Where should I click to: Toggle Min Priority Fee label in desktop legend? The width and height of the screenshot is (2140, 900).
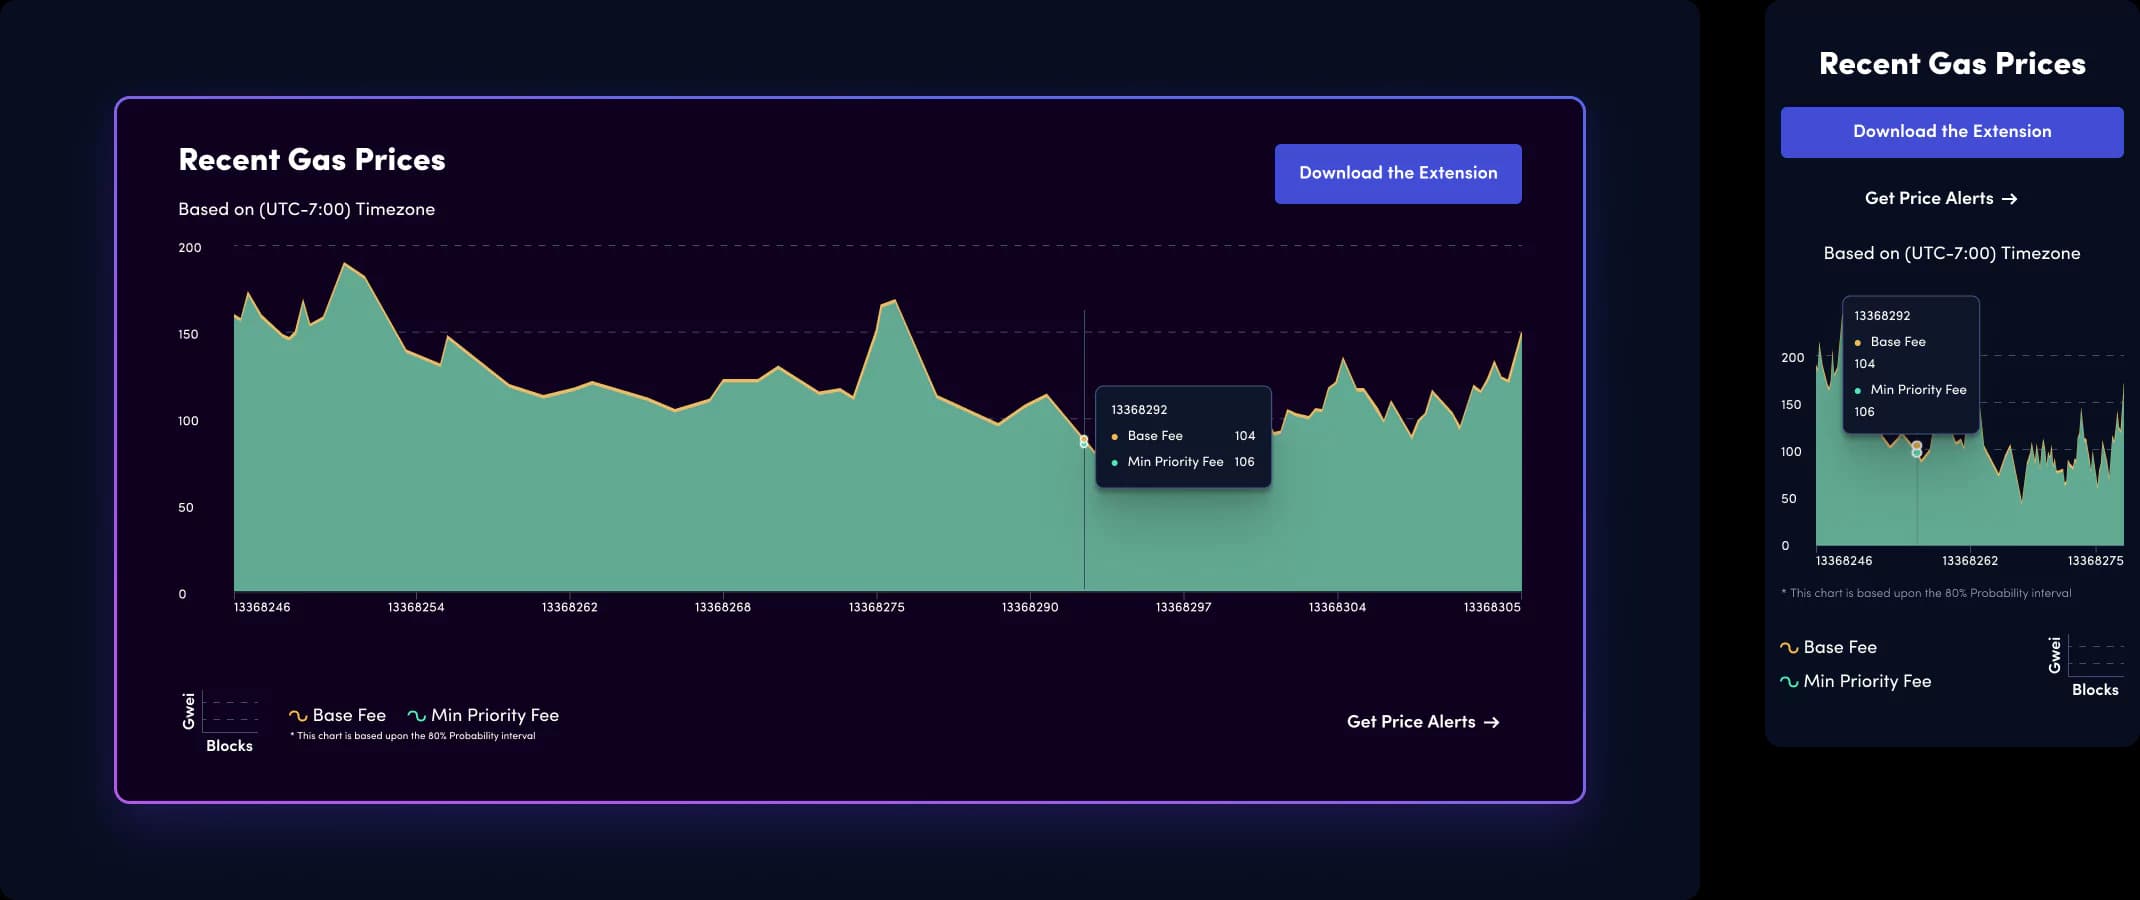point(495,716)
